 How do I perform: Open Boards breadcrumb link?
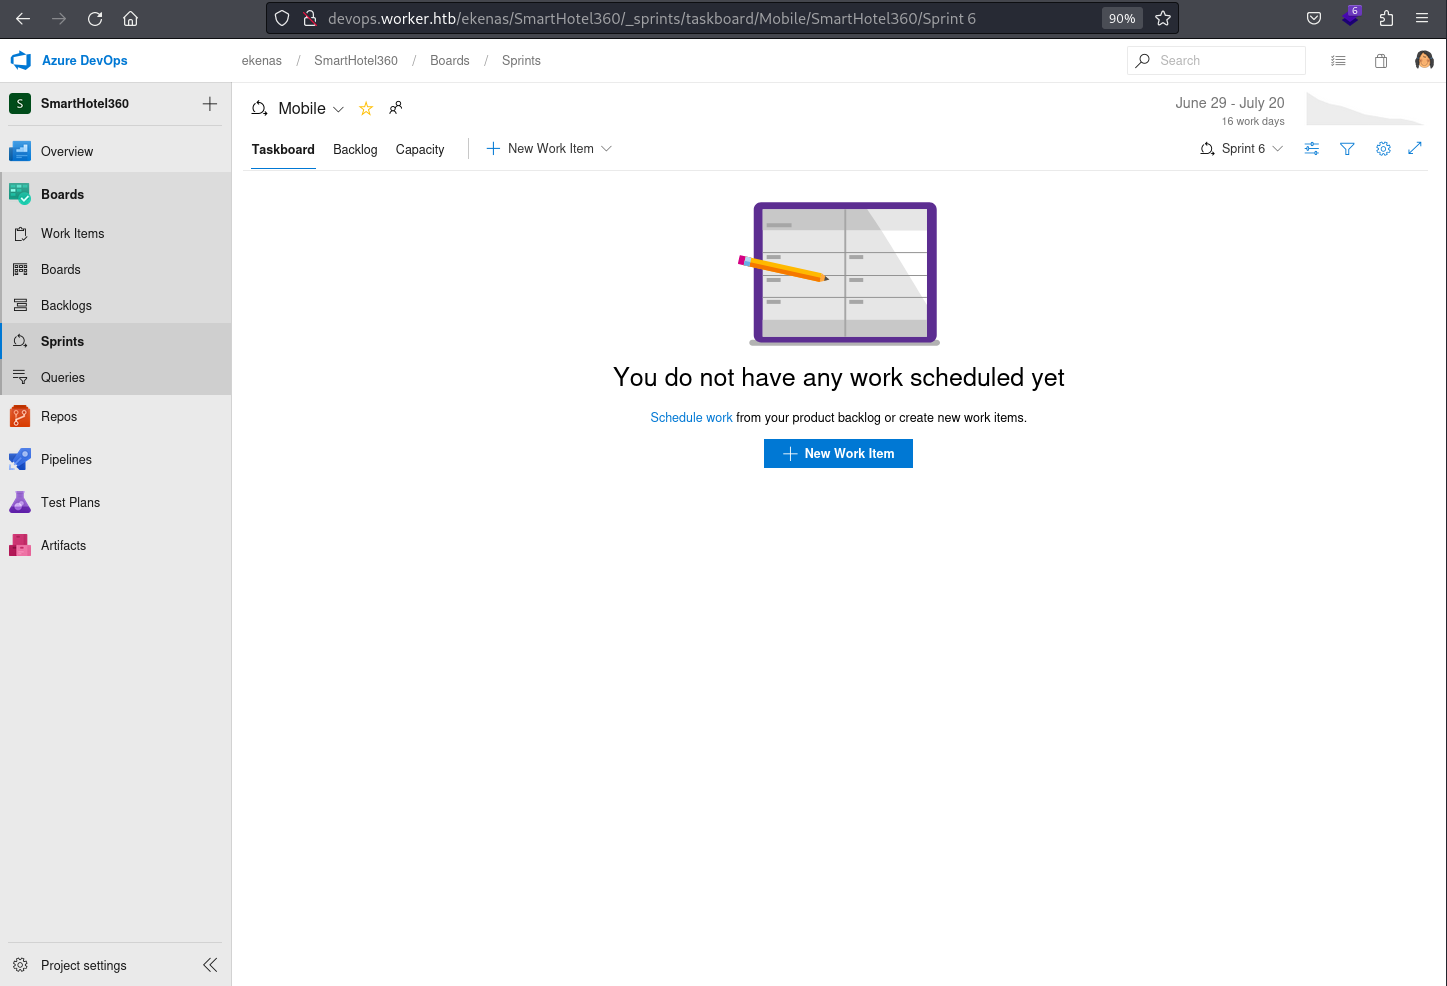click(x=450, y=61)
